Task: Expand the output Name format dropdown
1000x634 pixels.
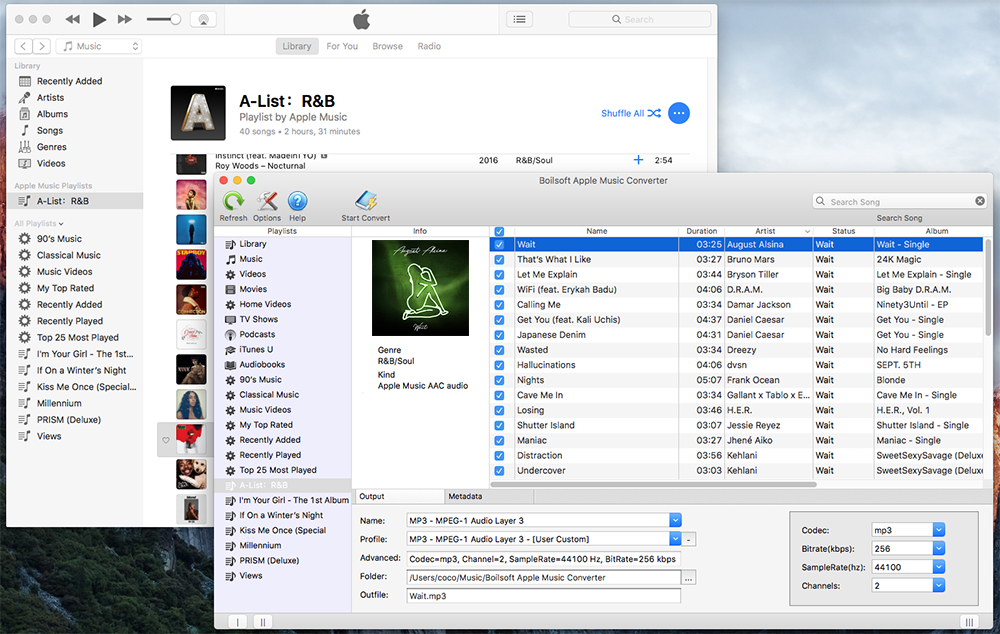Action: coord(675,520)
